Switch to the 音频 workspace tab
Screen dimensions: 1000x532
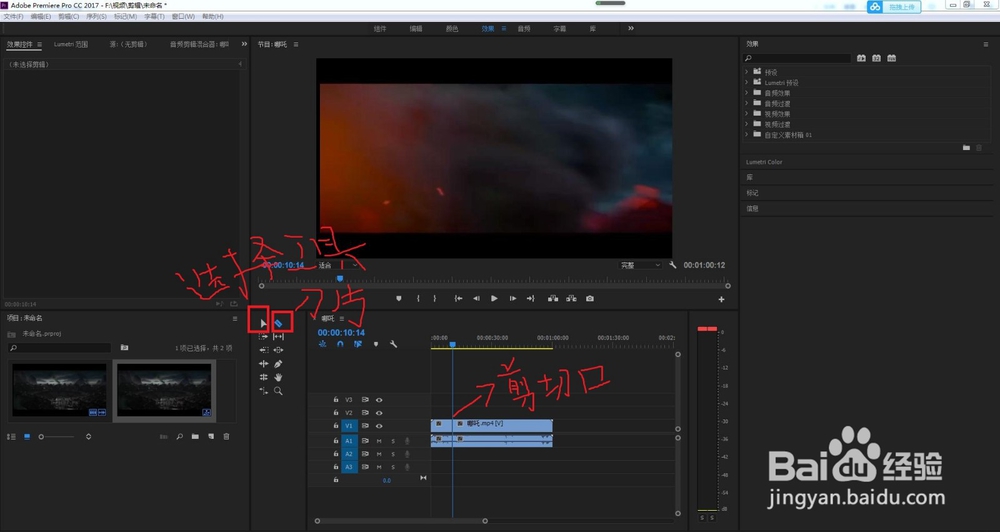click(x=524, y=29)
